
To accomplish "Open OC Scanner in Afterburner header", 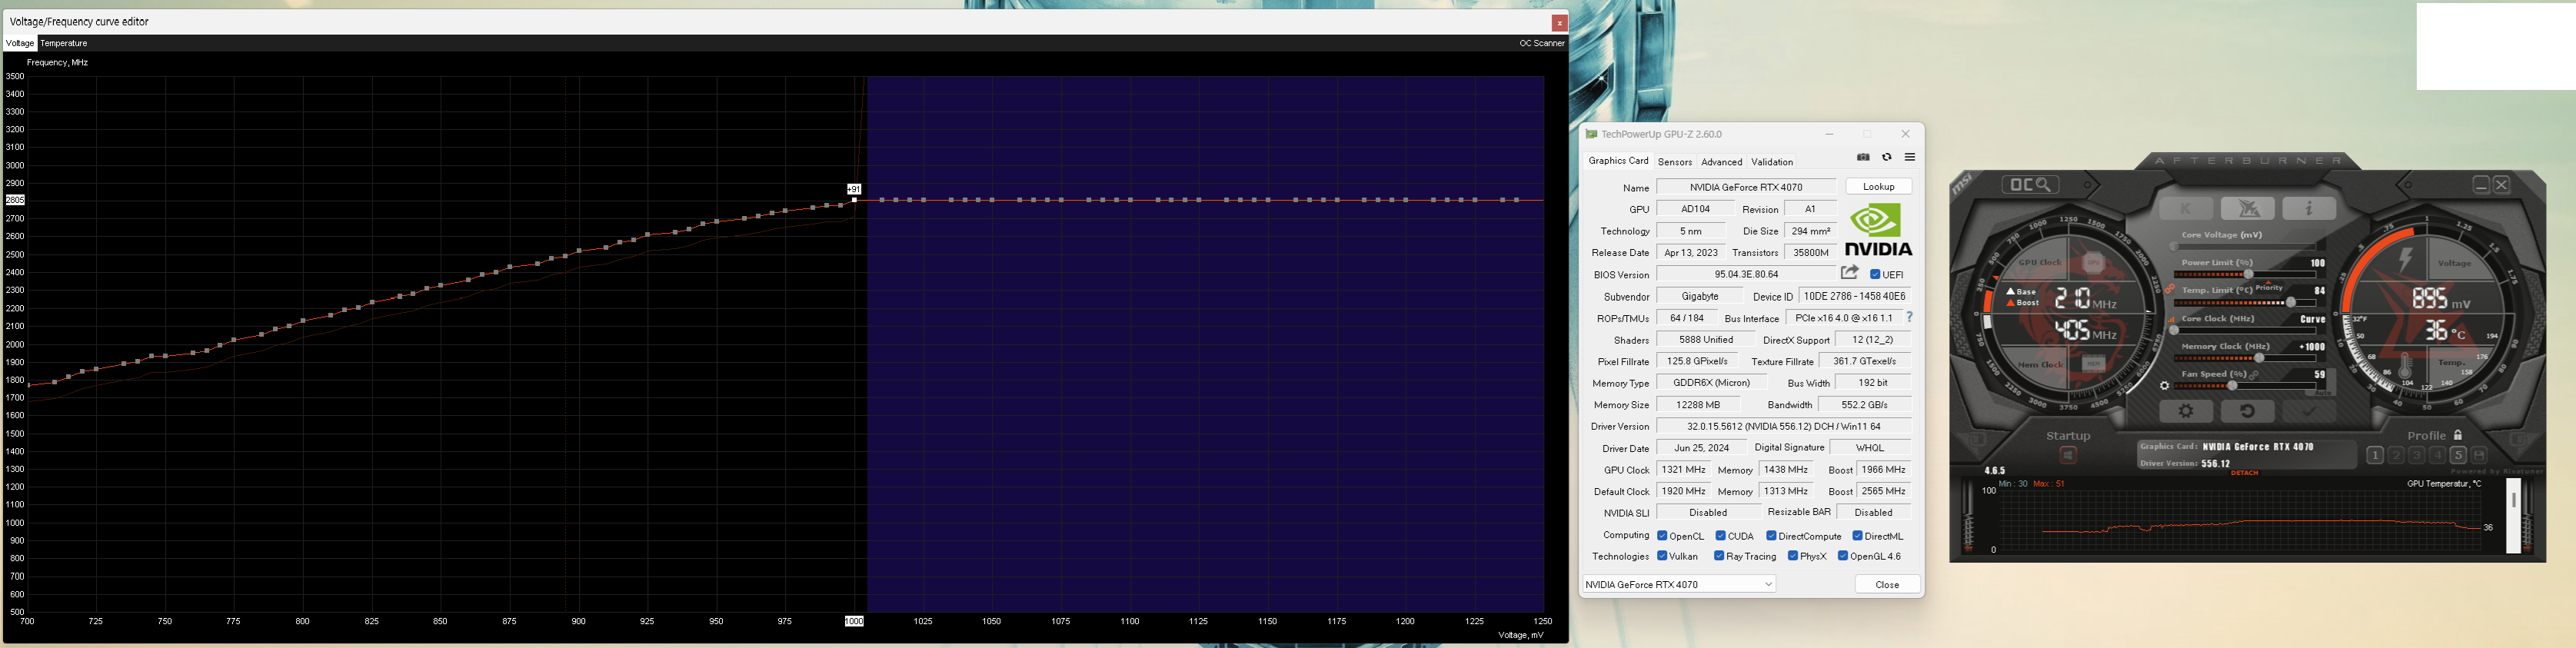I will tap(2030, 185).
